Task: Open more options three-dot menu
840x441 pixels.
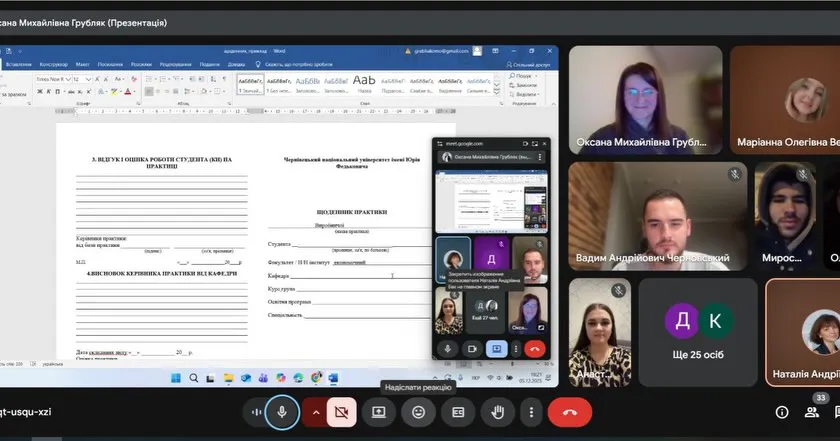Action: 531,411
